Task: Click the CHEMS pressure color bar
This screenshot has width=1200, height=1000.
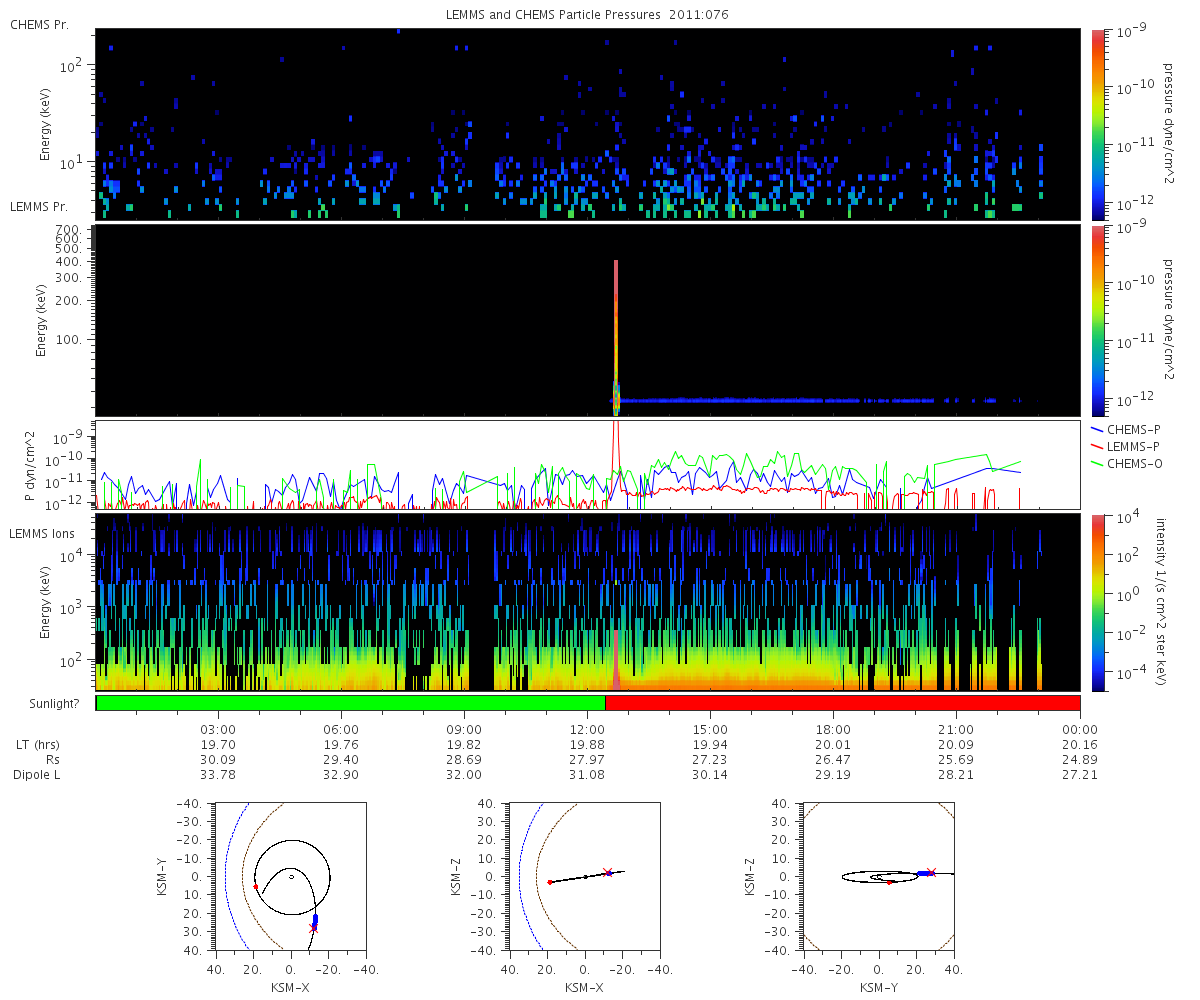Action: [x=1098, y=125]
